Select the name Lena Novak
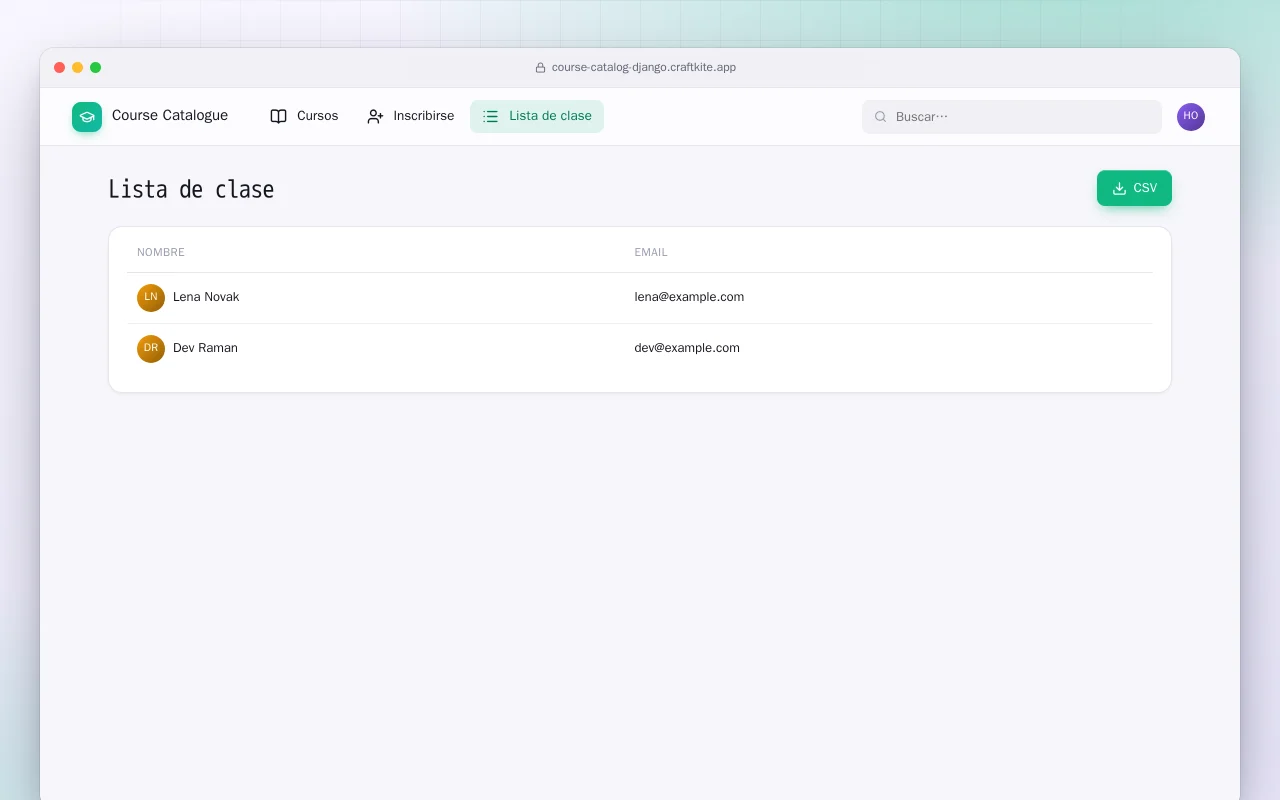The width and height of the screenshot is (1280, 800). [206, 297]
